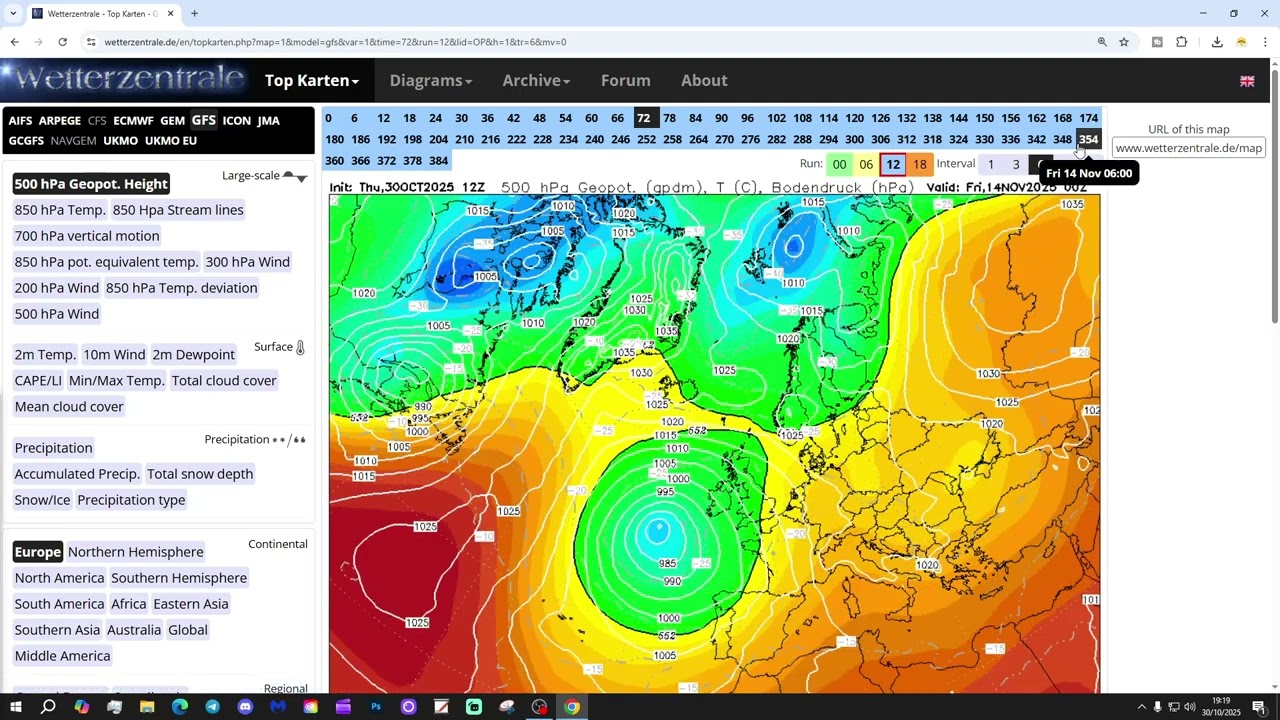Screen dimensions: 1280x720
Task: Switch to Chrome in the taskbar
Action: click(572, 707)
